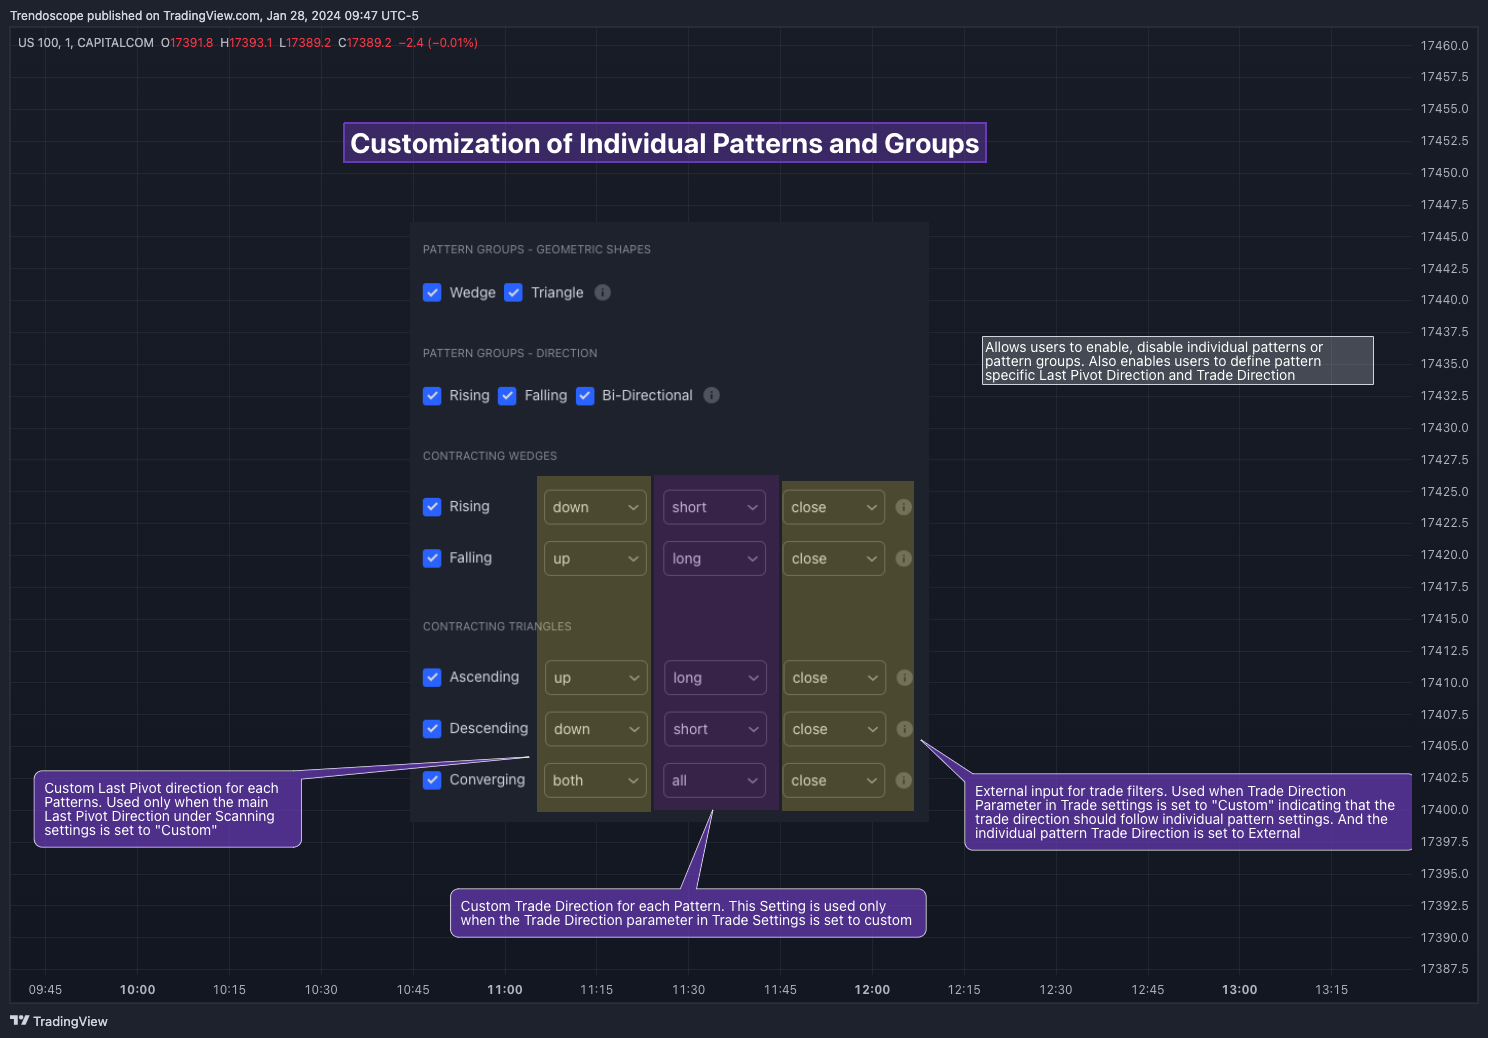Open info icon for Falling wedge row
1488x1038 pixels.
point(903,558)
